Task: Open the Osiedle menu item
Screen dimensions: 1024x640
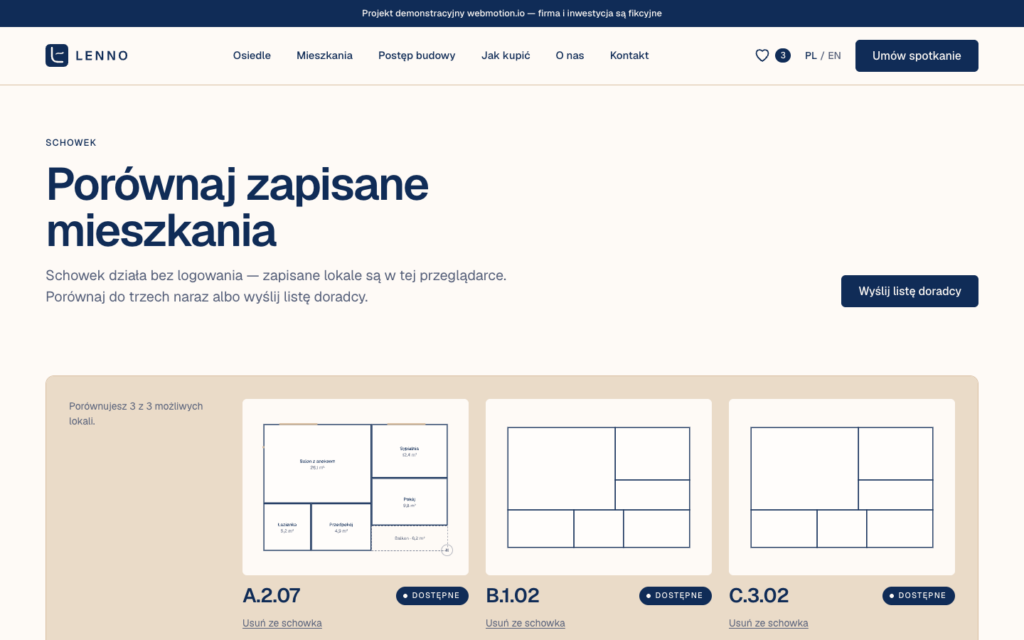Action: (252, 56)
